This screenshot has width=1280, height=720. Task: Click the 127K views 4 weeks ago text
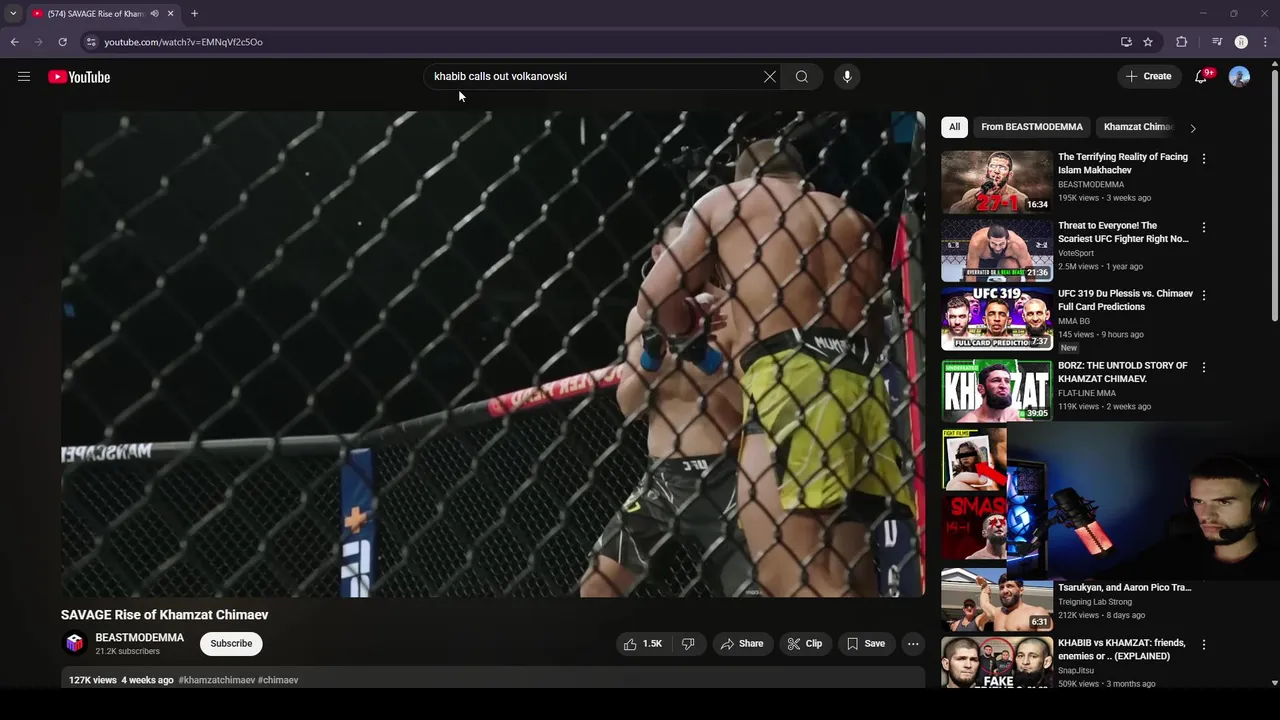click(x=121, y=680)
